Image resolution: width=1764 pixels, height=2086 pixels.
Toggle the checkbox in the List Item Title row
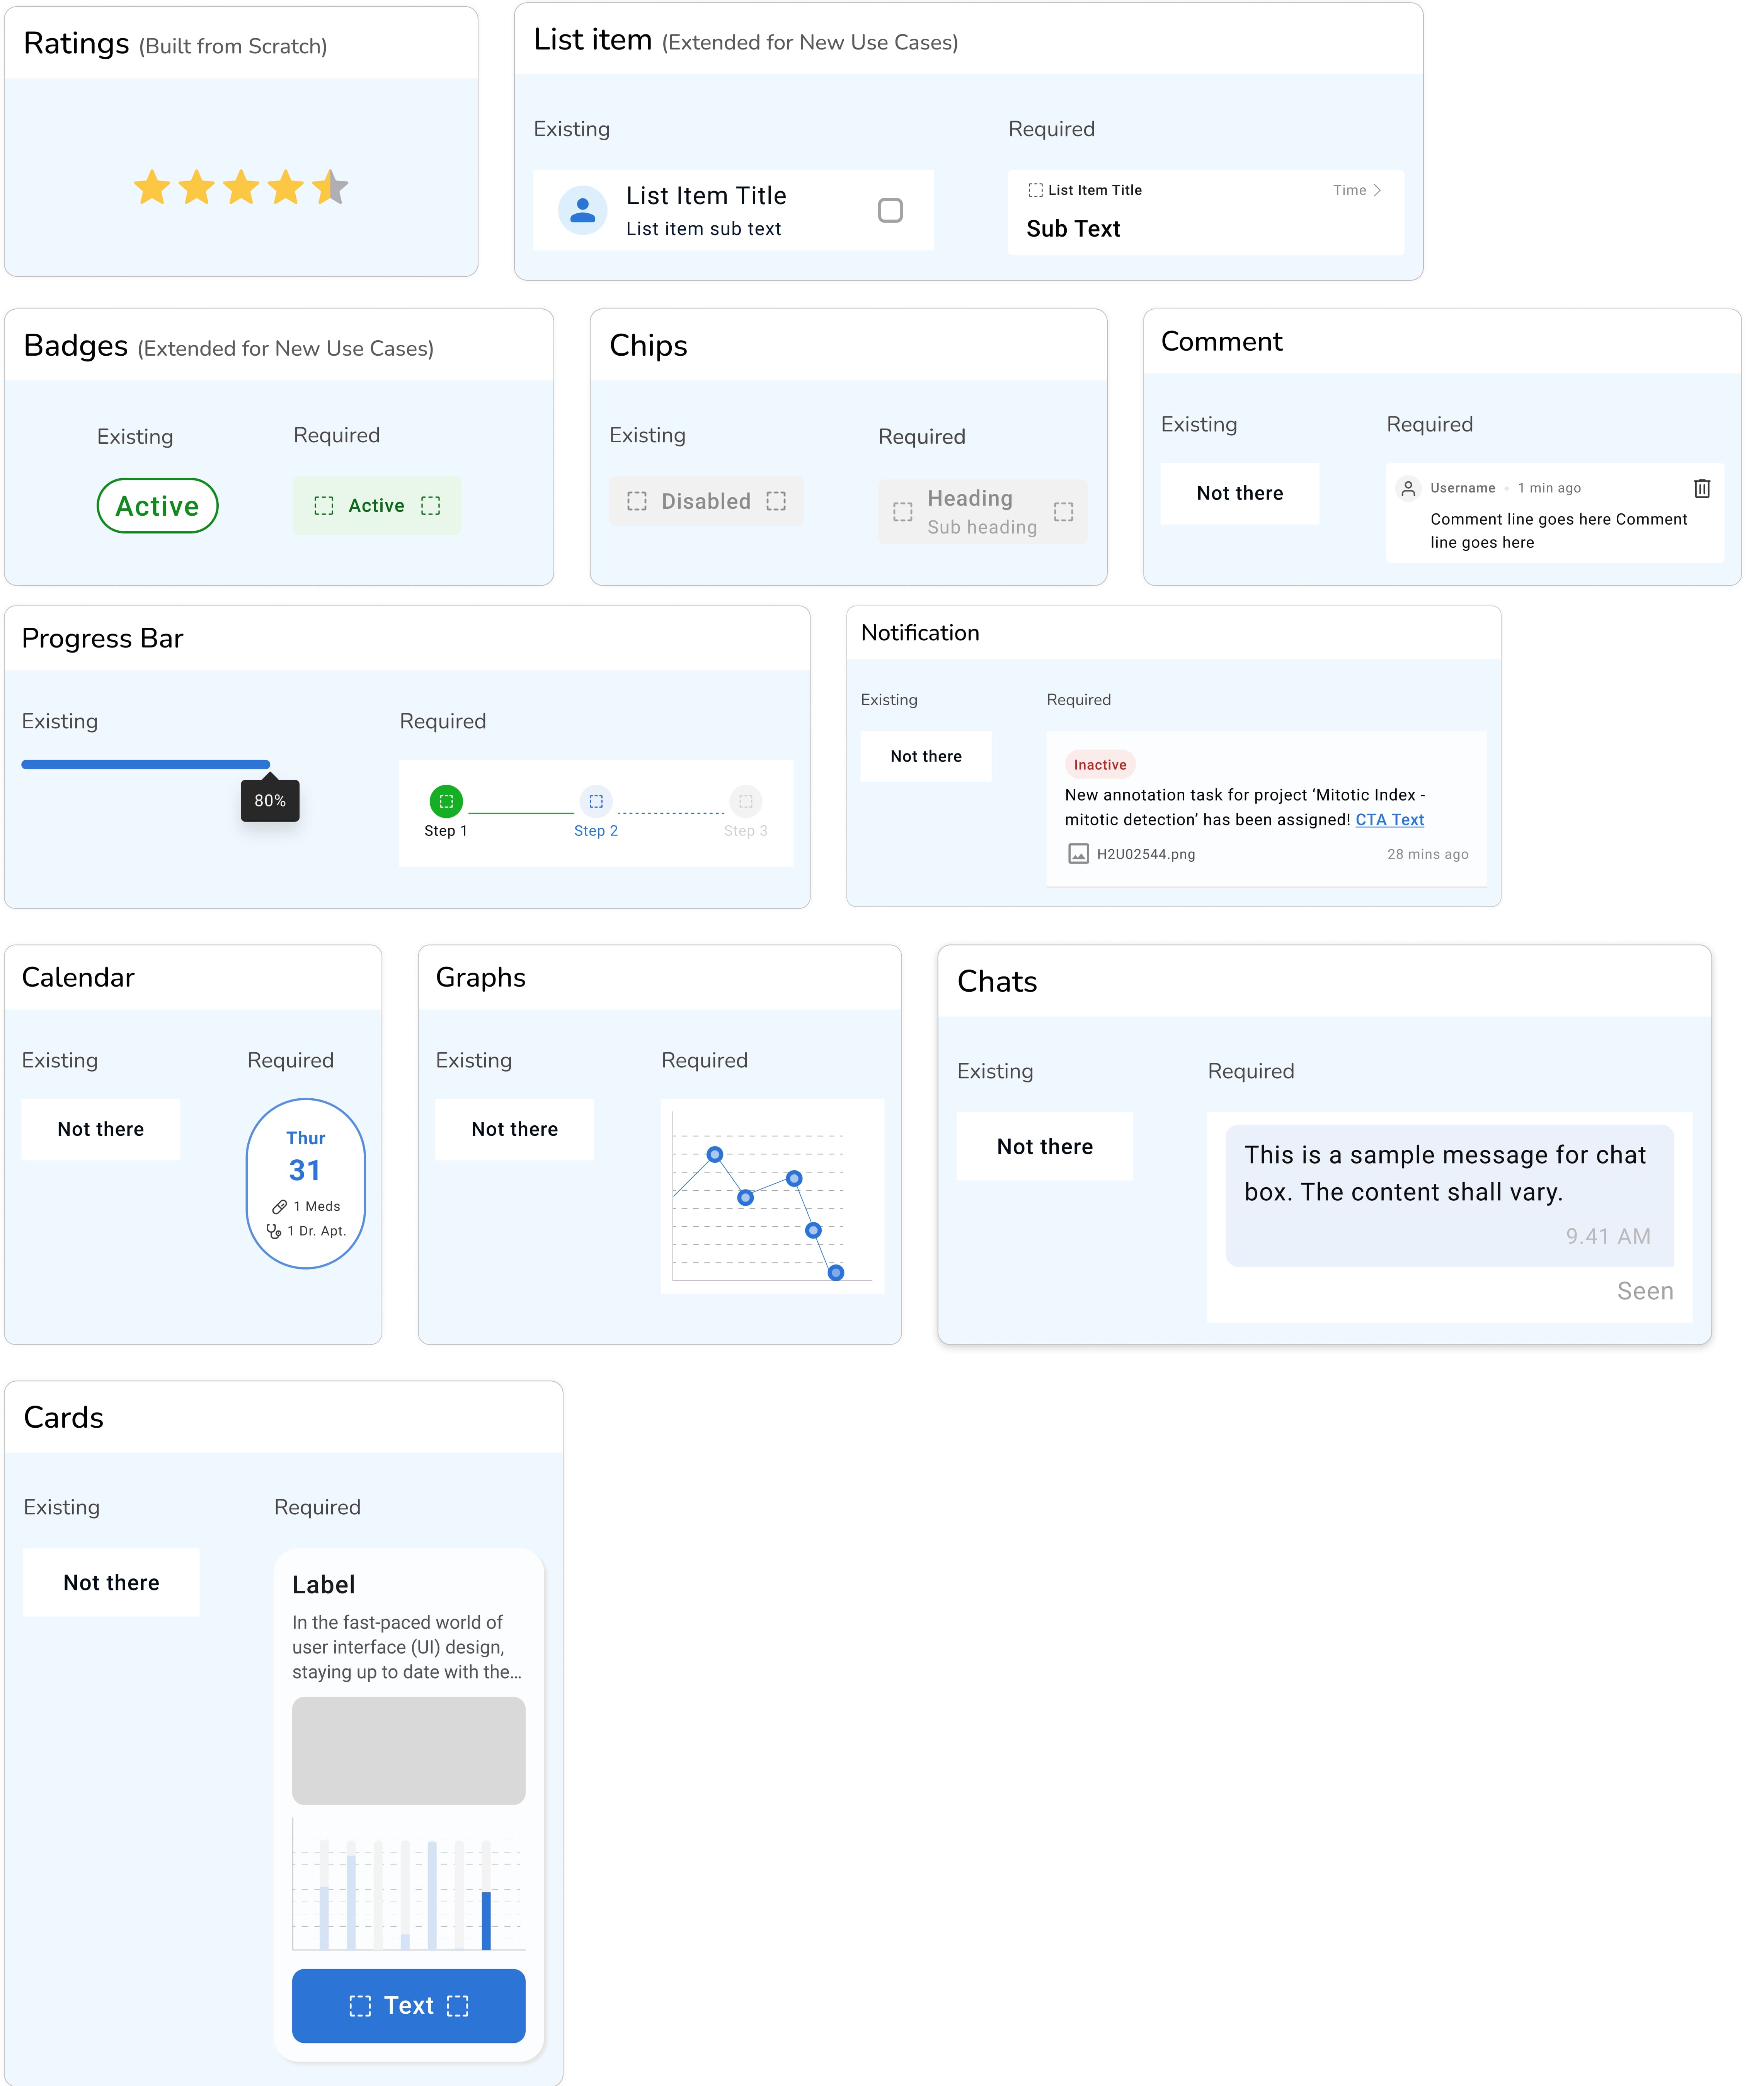[890, 210]
